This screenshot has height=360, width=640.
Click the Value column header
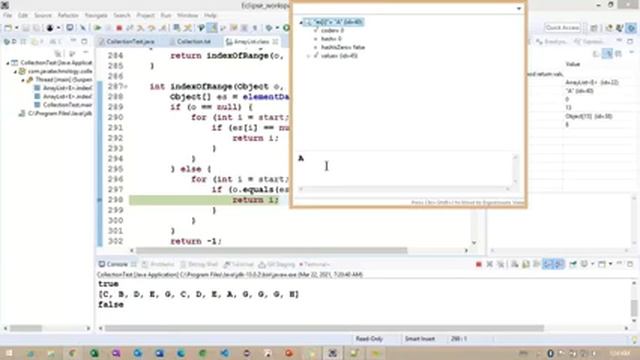click(x=573, y=64)
